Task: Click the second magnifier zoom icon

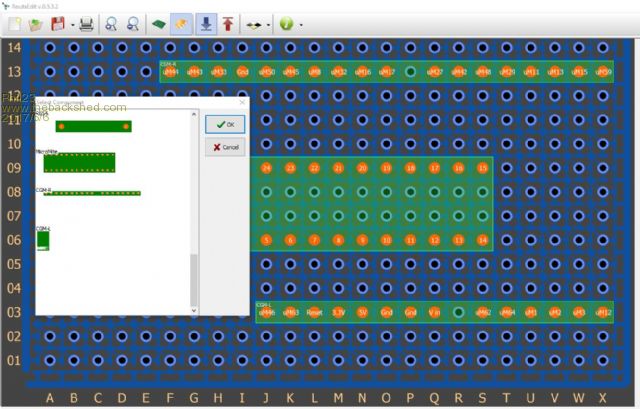Action: click(133, 23)
